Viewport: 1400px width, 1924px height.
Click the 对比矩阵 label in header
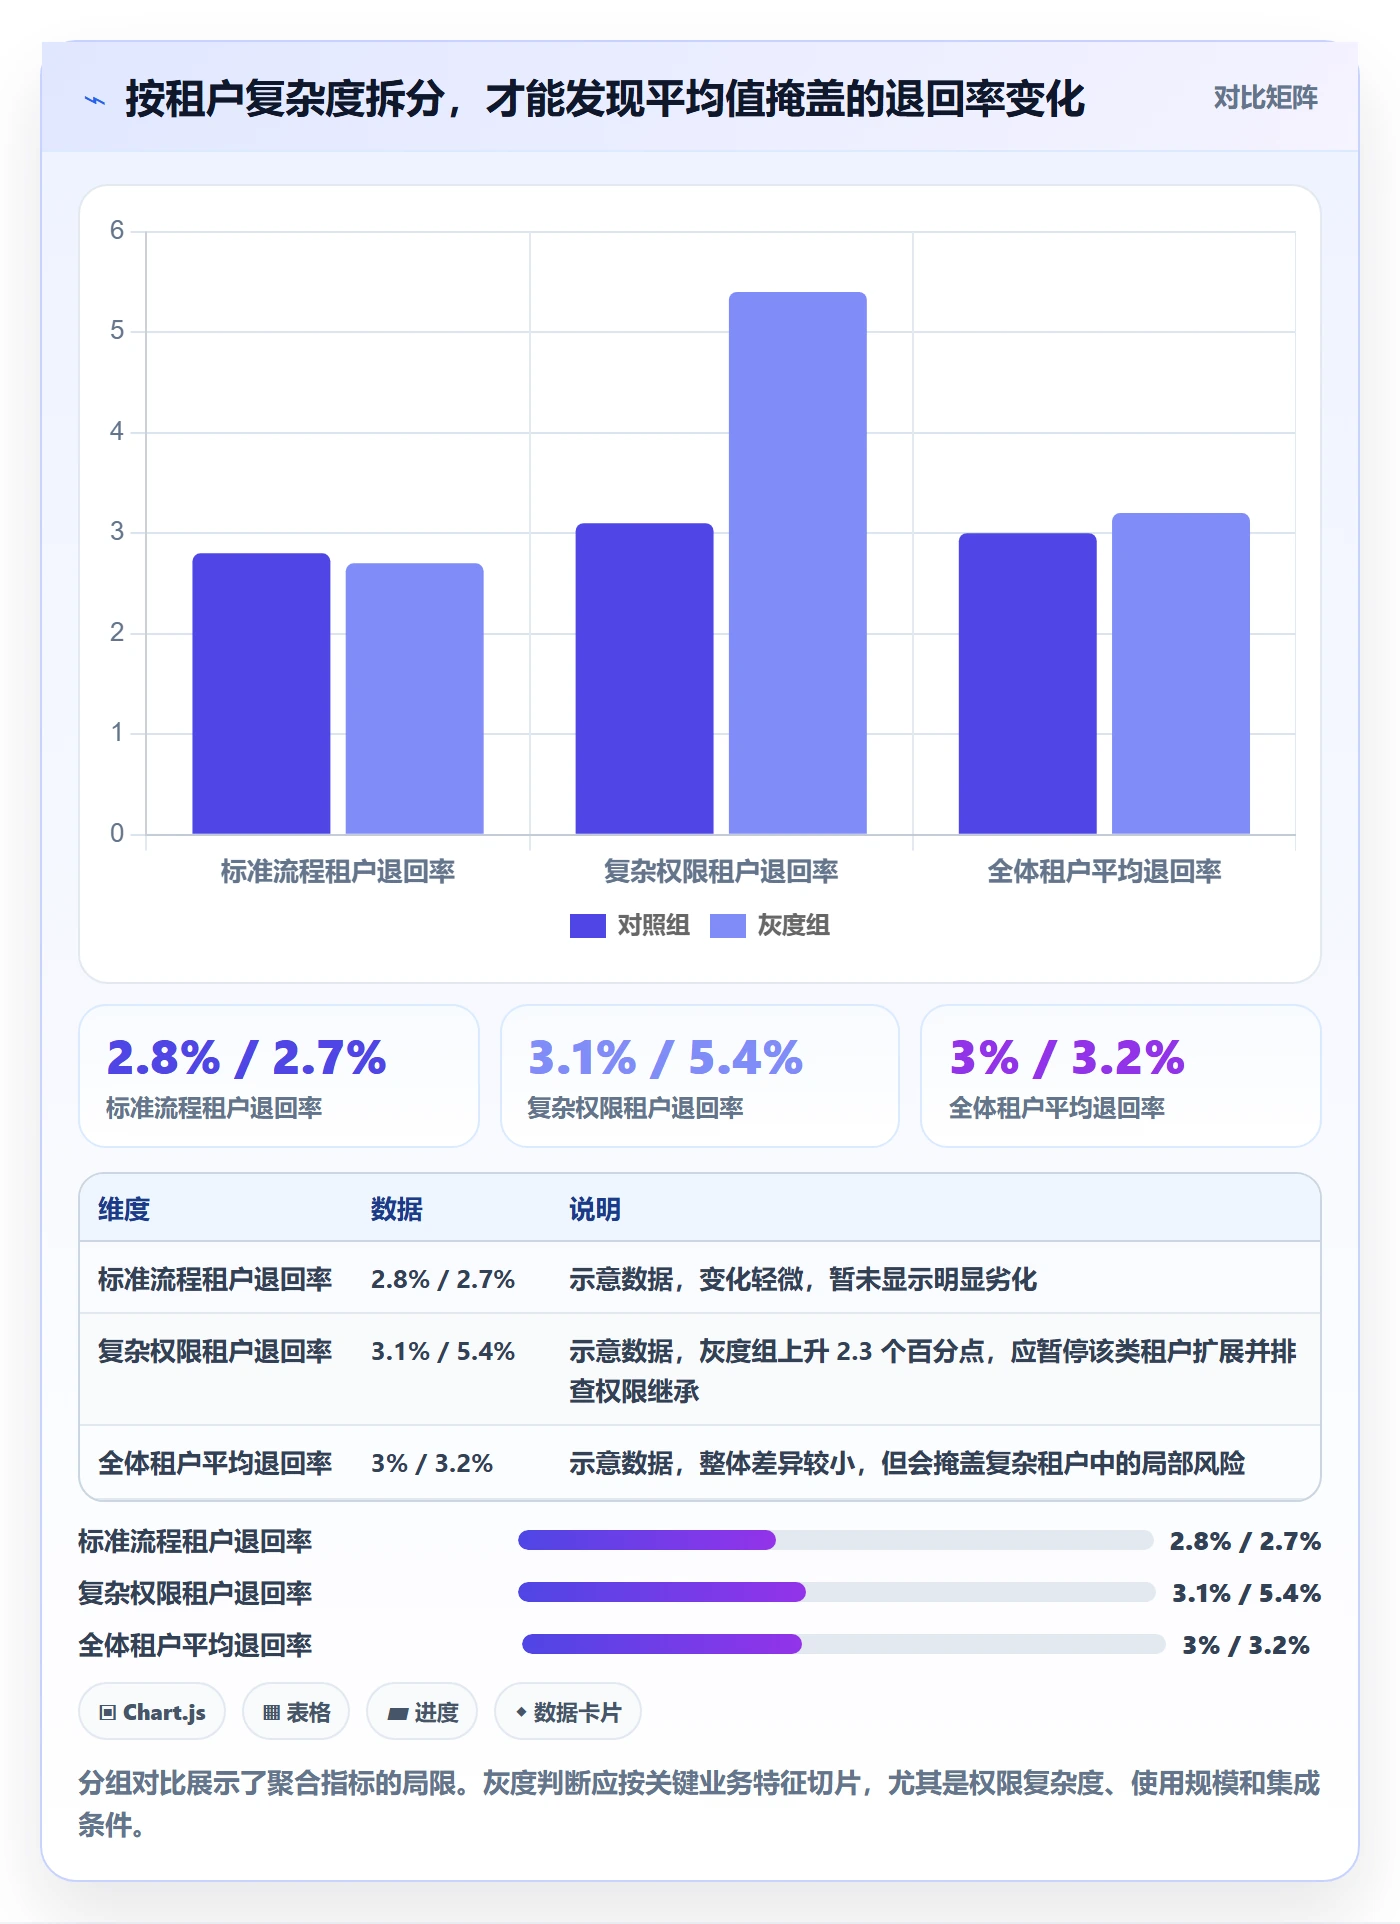1265,98
